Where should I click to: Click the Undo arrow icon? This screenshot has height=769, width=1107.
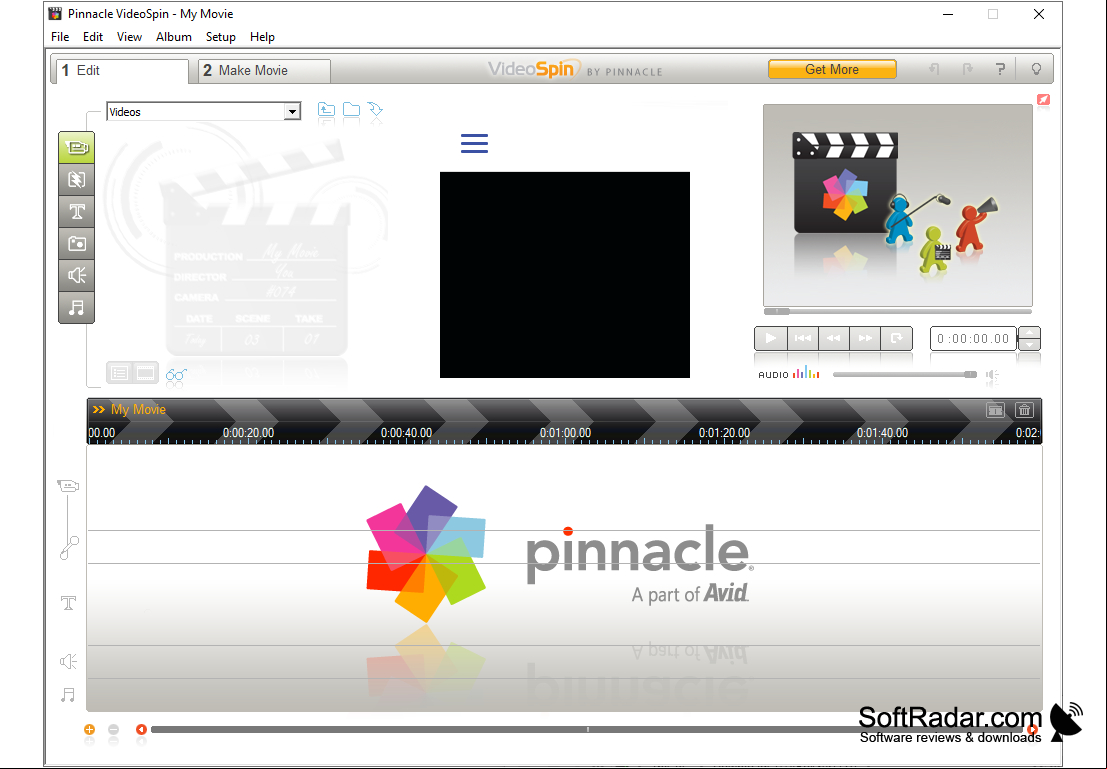click(934, 69)
